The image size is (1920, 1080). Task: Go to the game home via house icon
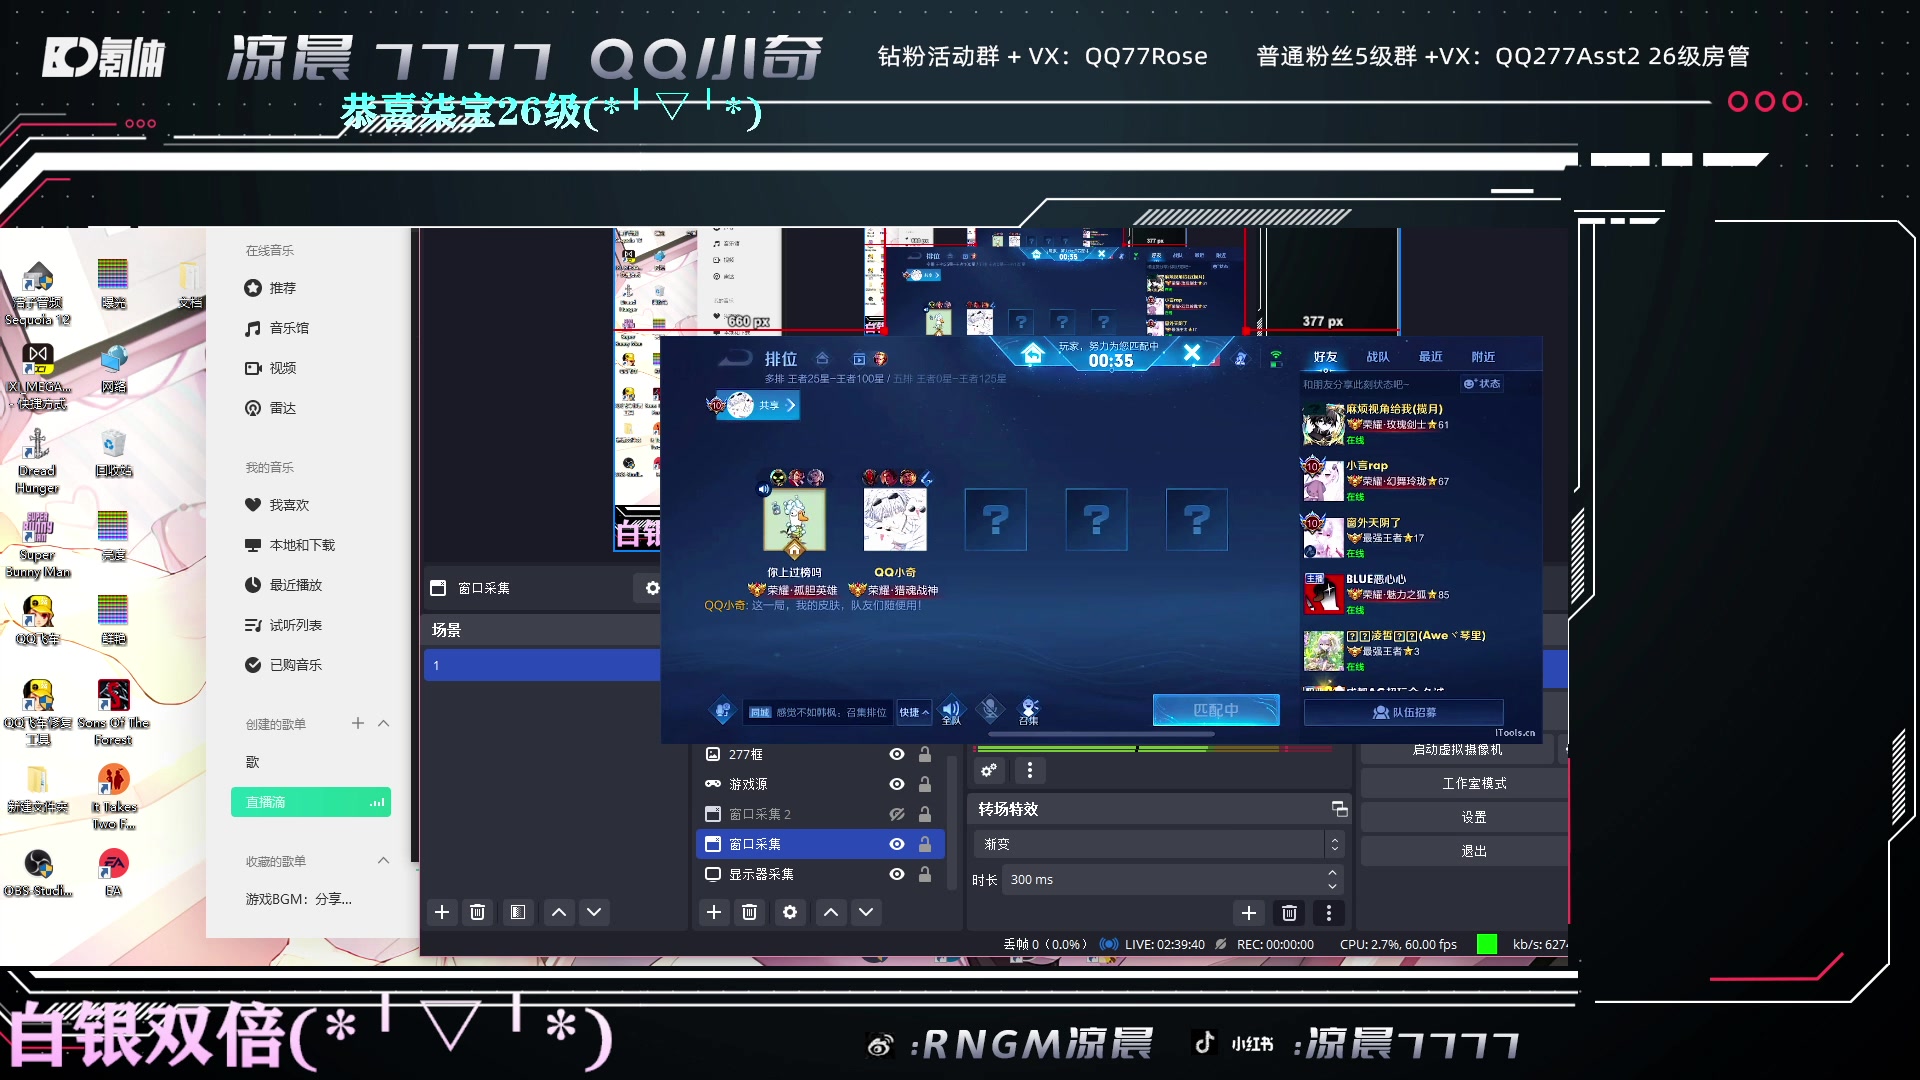[1033, 354]
